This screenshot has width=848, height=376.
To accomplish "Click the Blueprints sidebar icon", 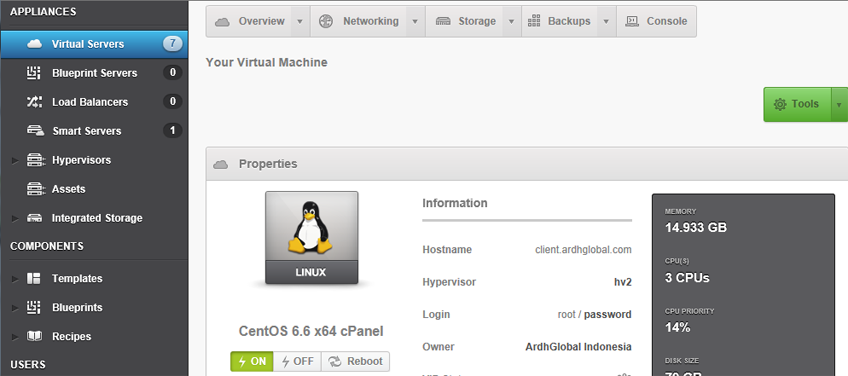I will pyautogui.click(x=34, y=307).
